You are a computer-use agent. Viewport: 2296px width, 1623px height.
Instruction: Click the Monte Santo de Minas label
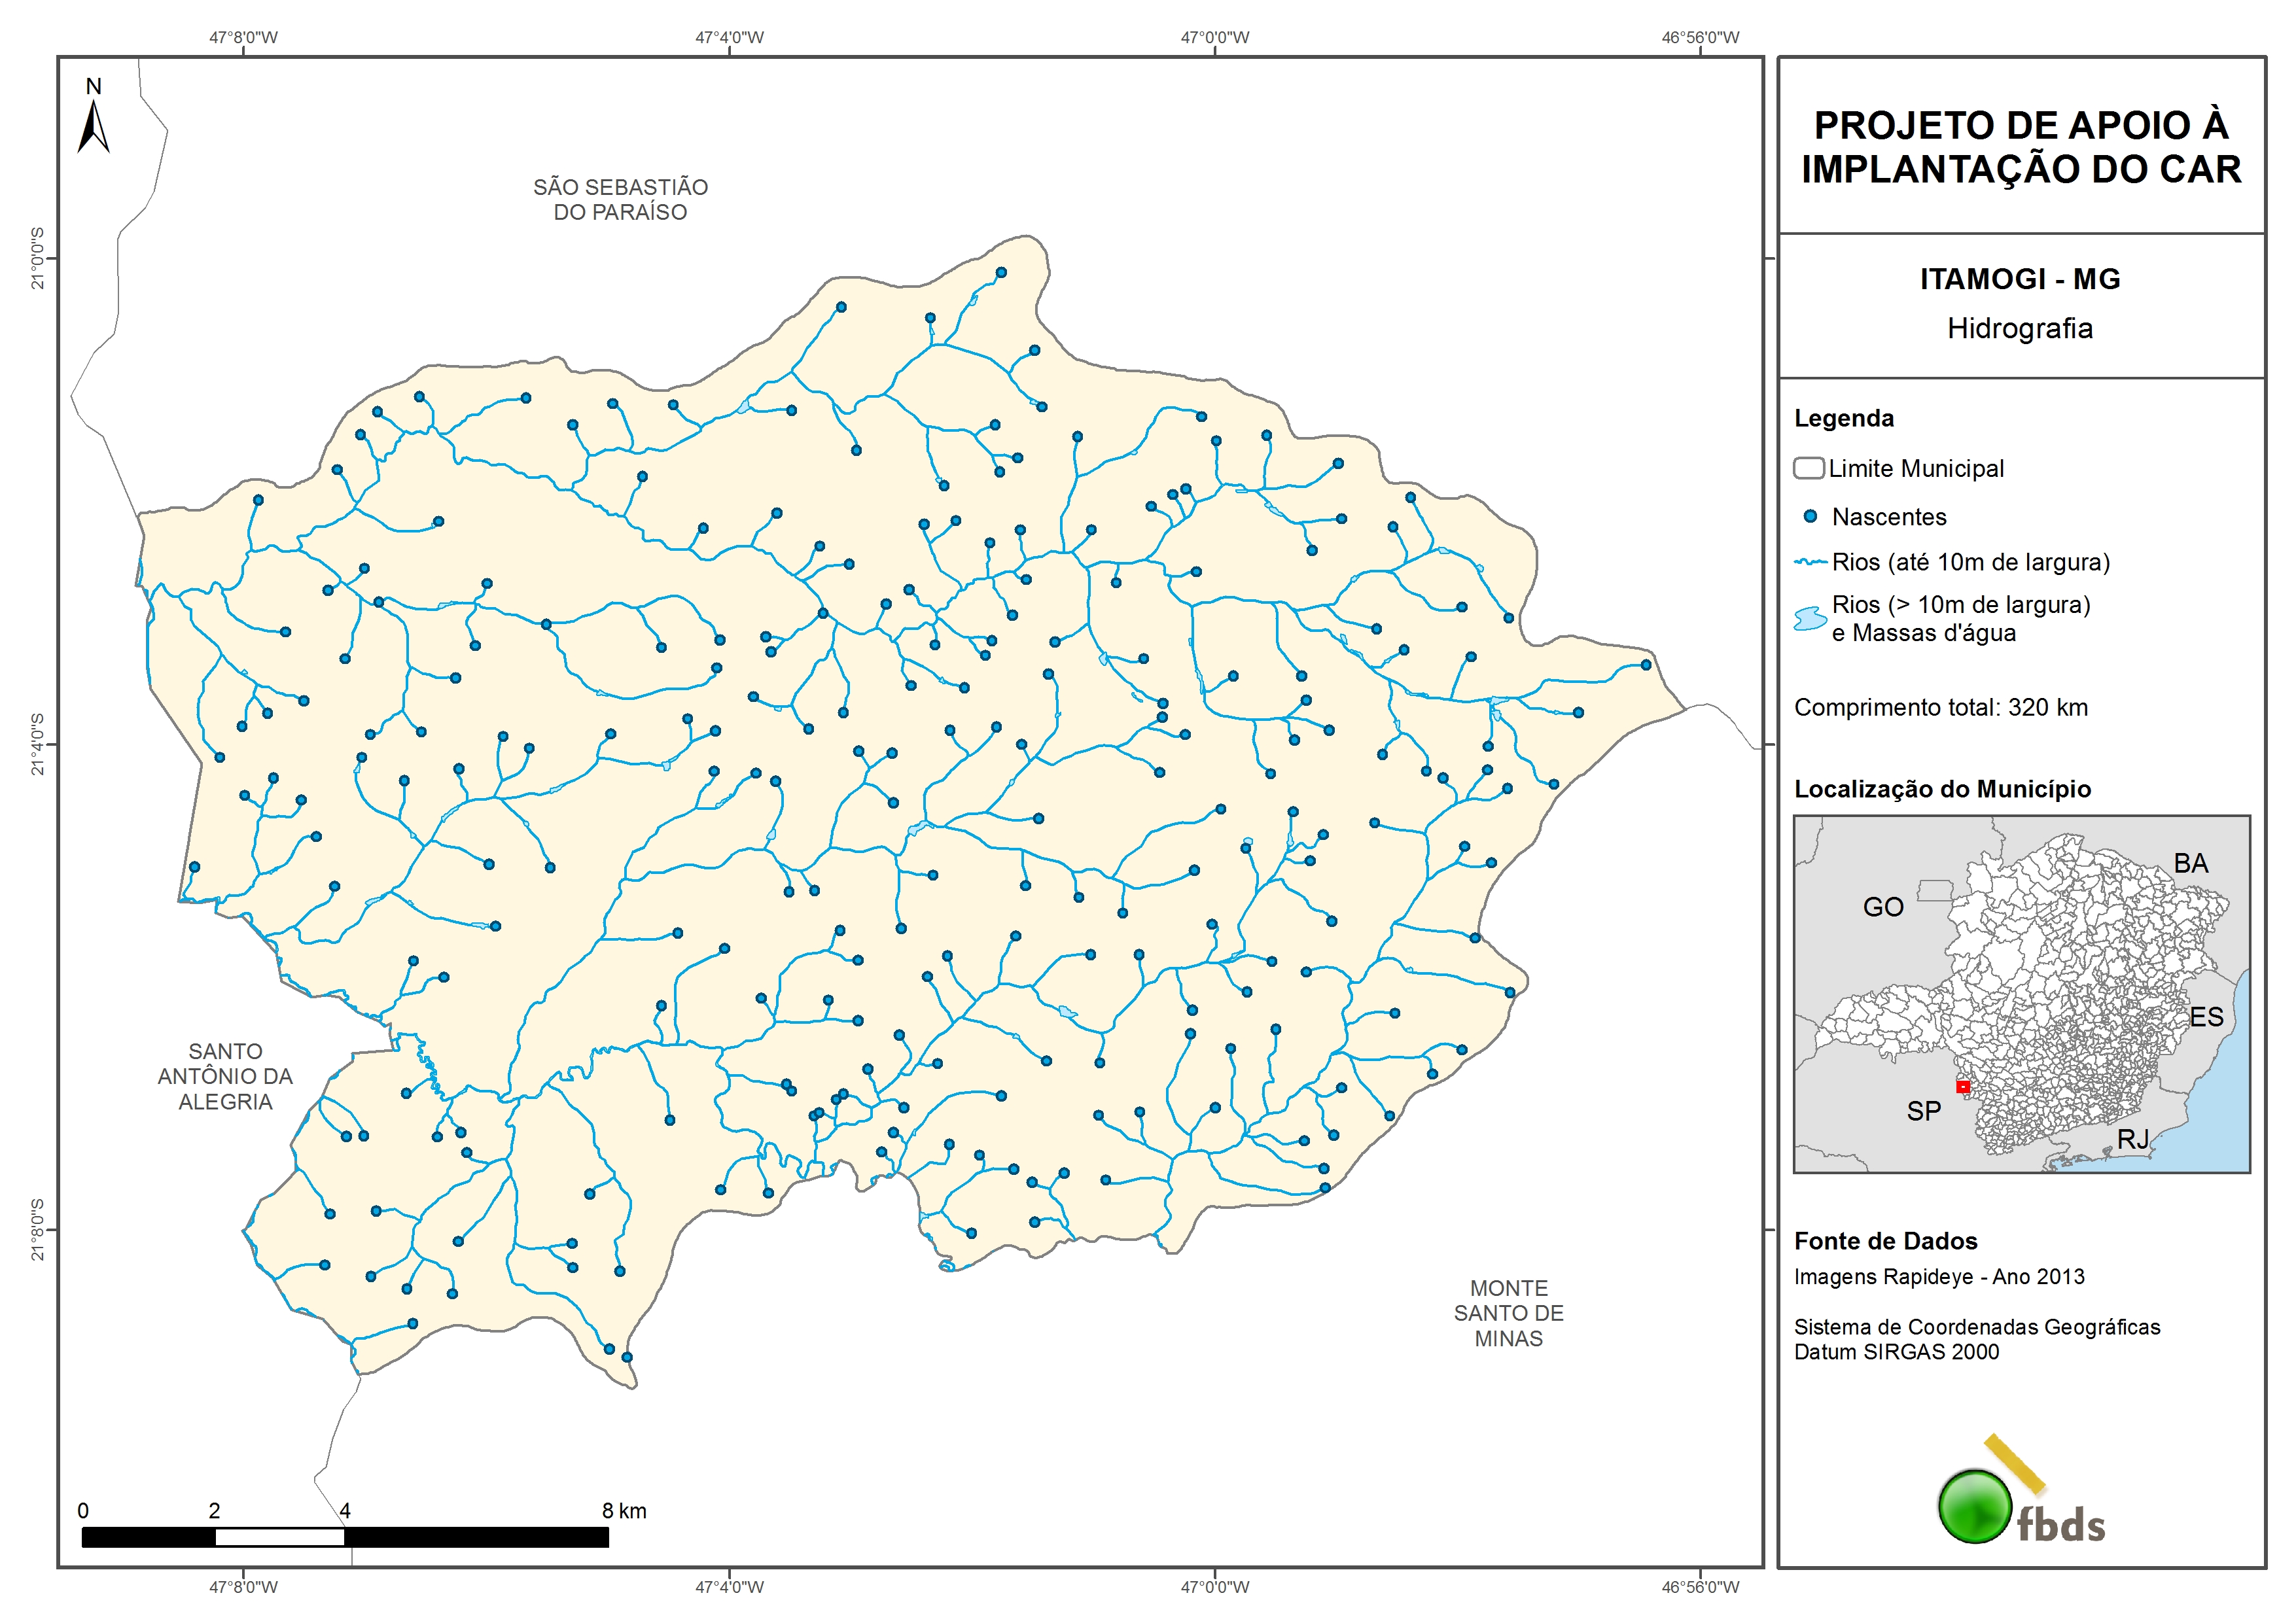1508,1313
